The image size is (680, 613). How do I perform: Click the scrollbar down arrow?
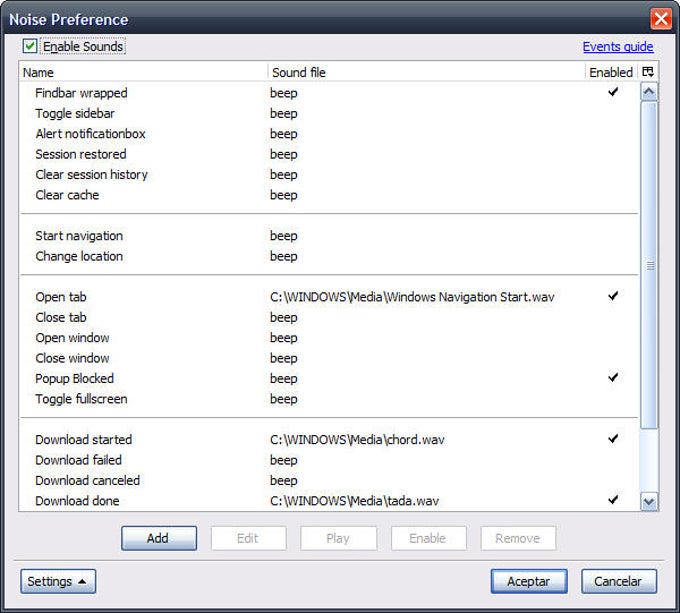point(649,501)
